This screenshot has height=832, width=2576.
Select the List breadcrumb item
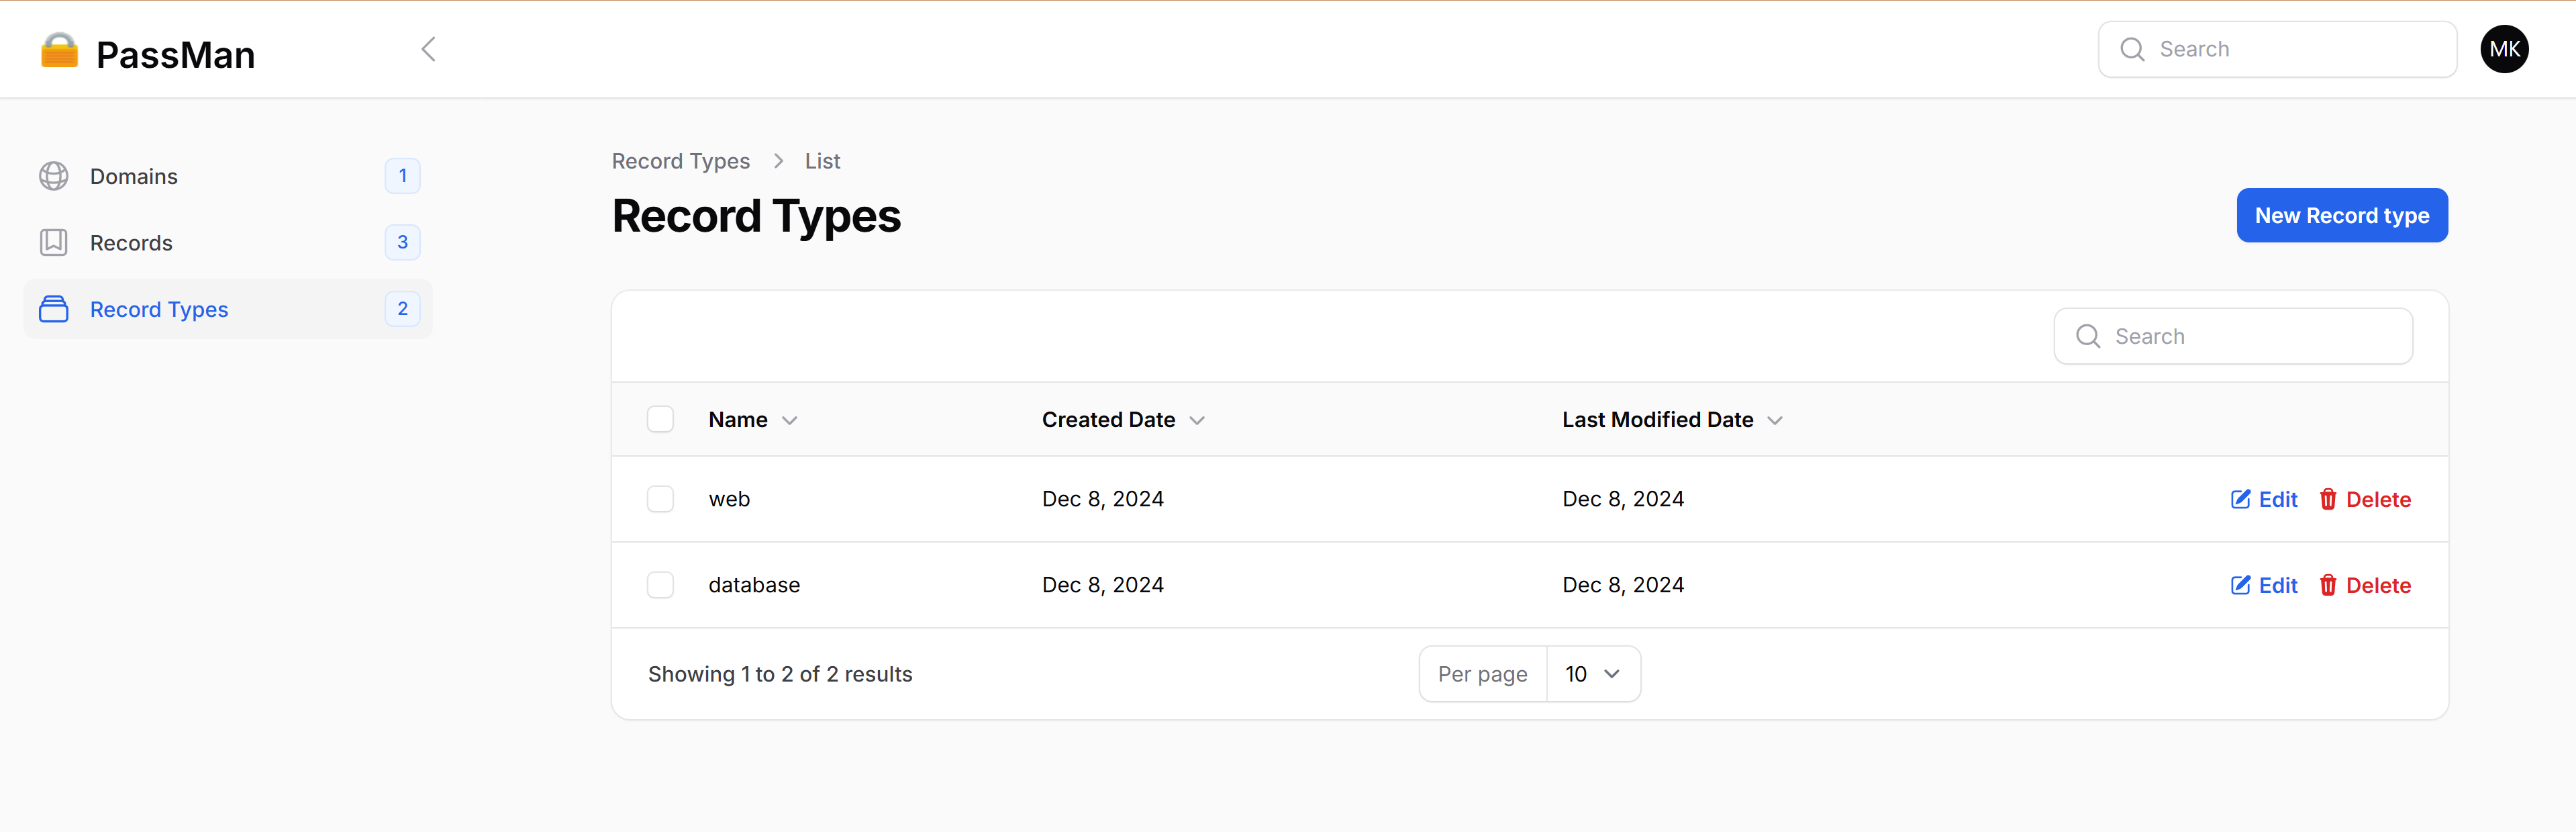tap(821, 160)
